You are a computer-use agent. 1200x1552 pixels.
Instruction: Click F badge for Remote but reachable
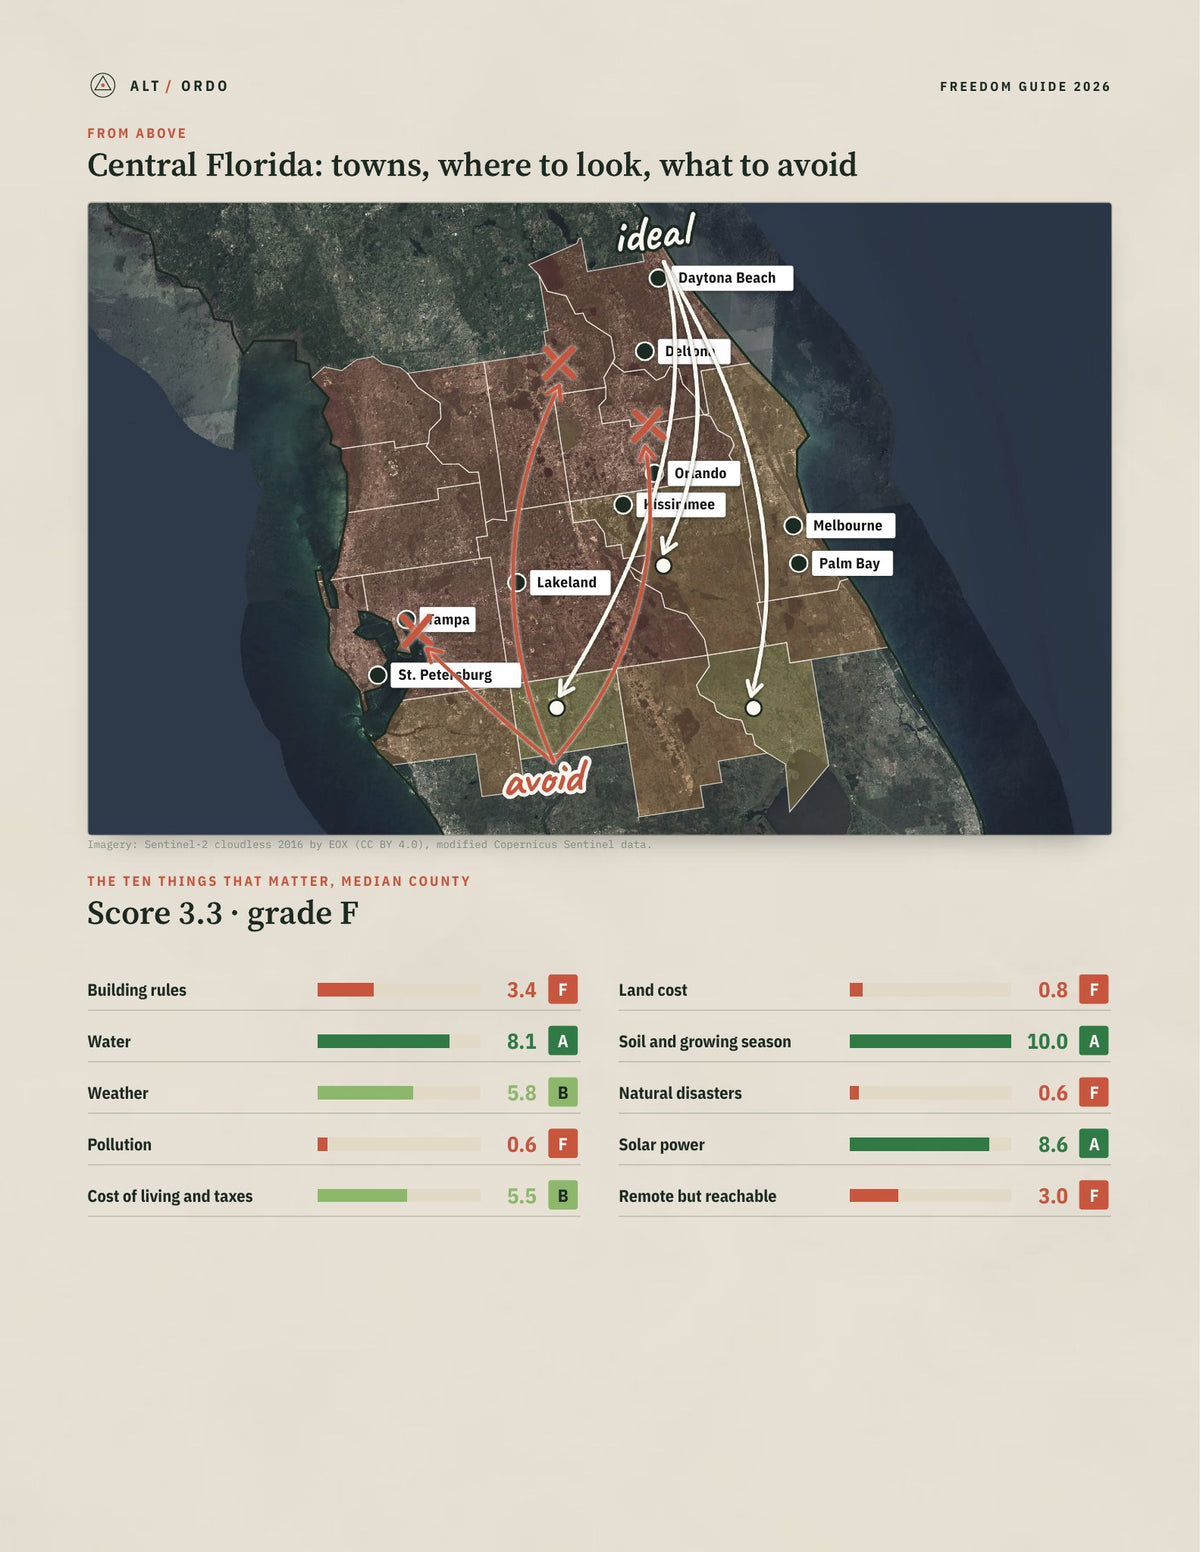1094,1196
